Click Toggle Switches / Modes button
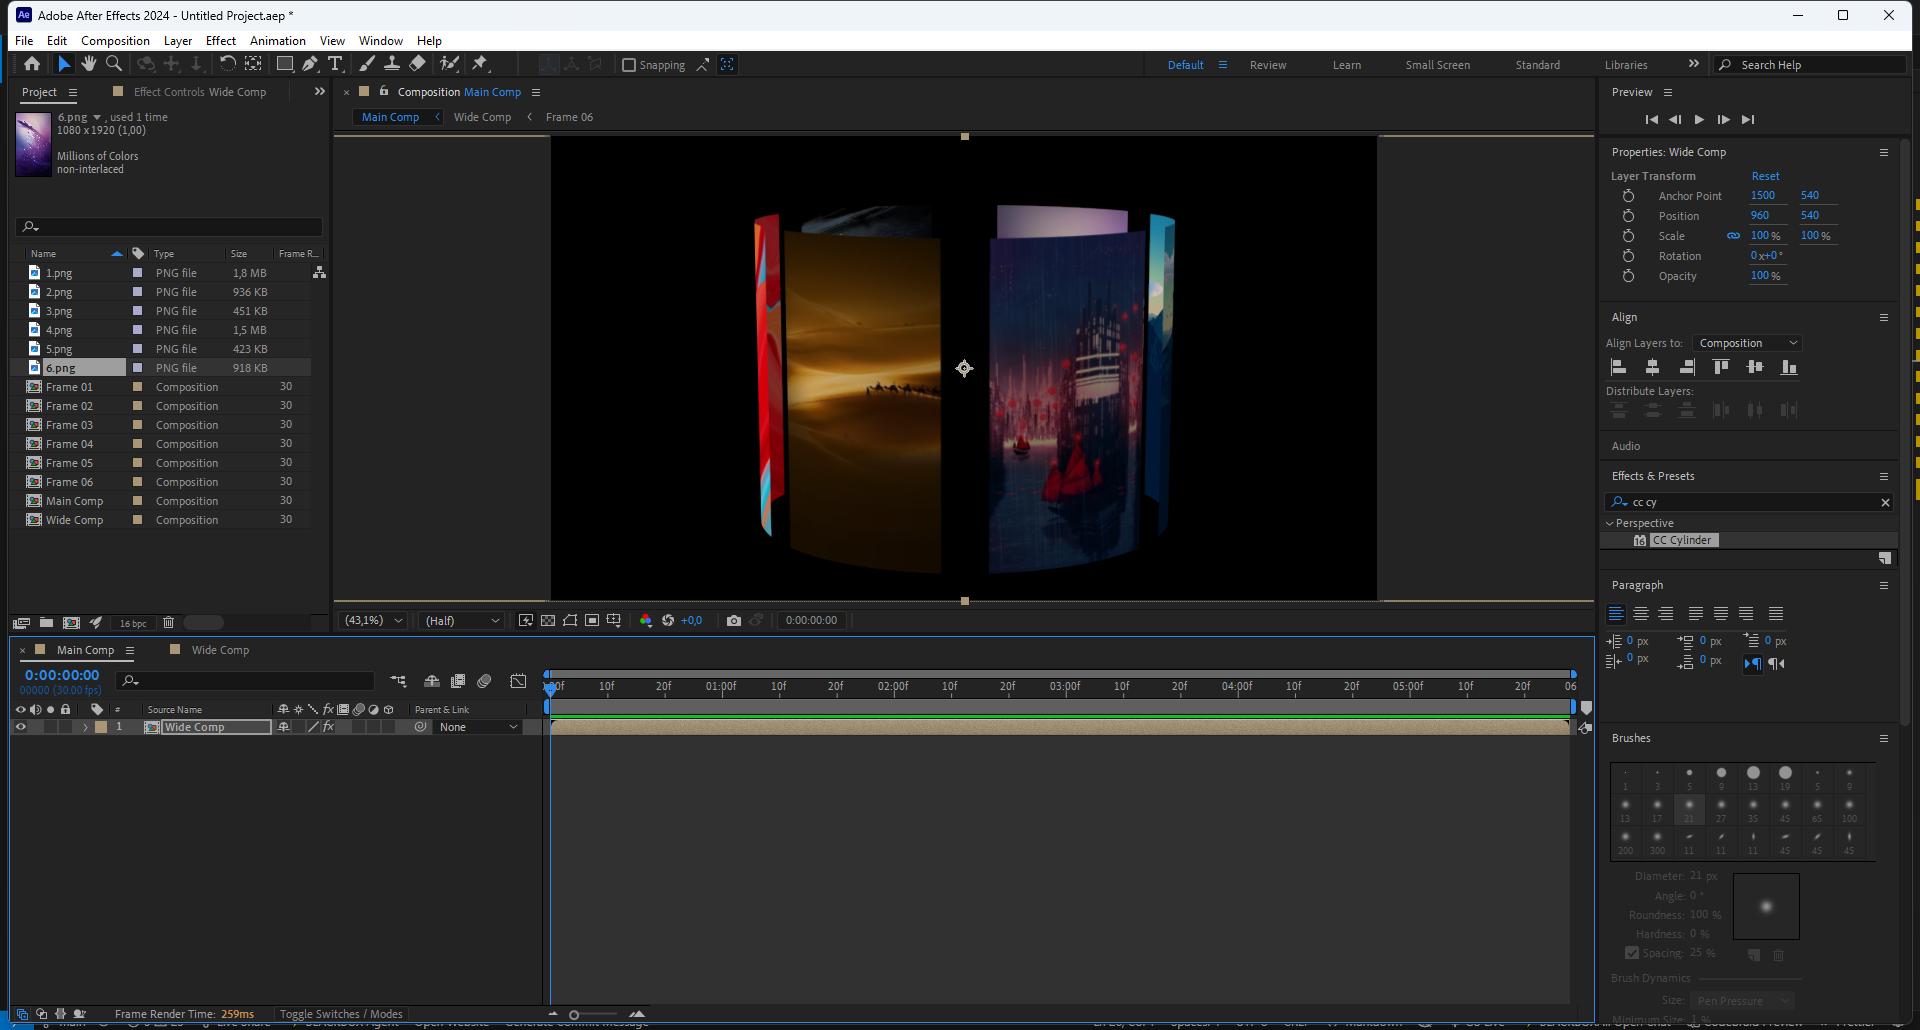1920x1030 pixels. [341, 1014]
